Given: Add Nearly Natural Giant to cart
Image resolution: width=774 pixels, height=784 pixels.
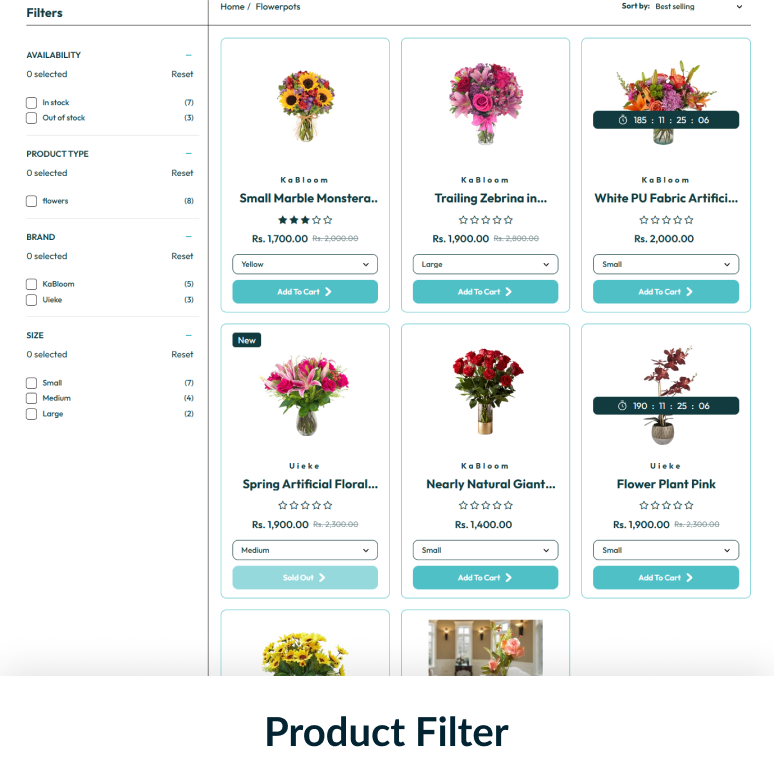Looking at the screenshot, I should click(x=486, y=578).
